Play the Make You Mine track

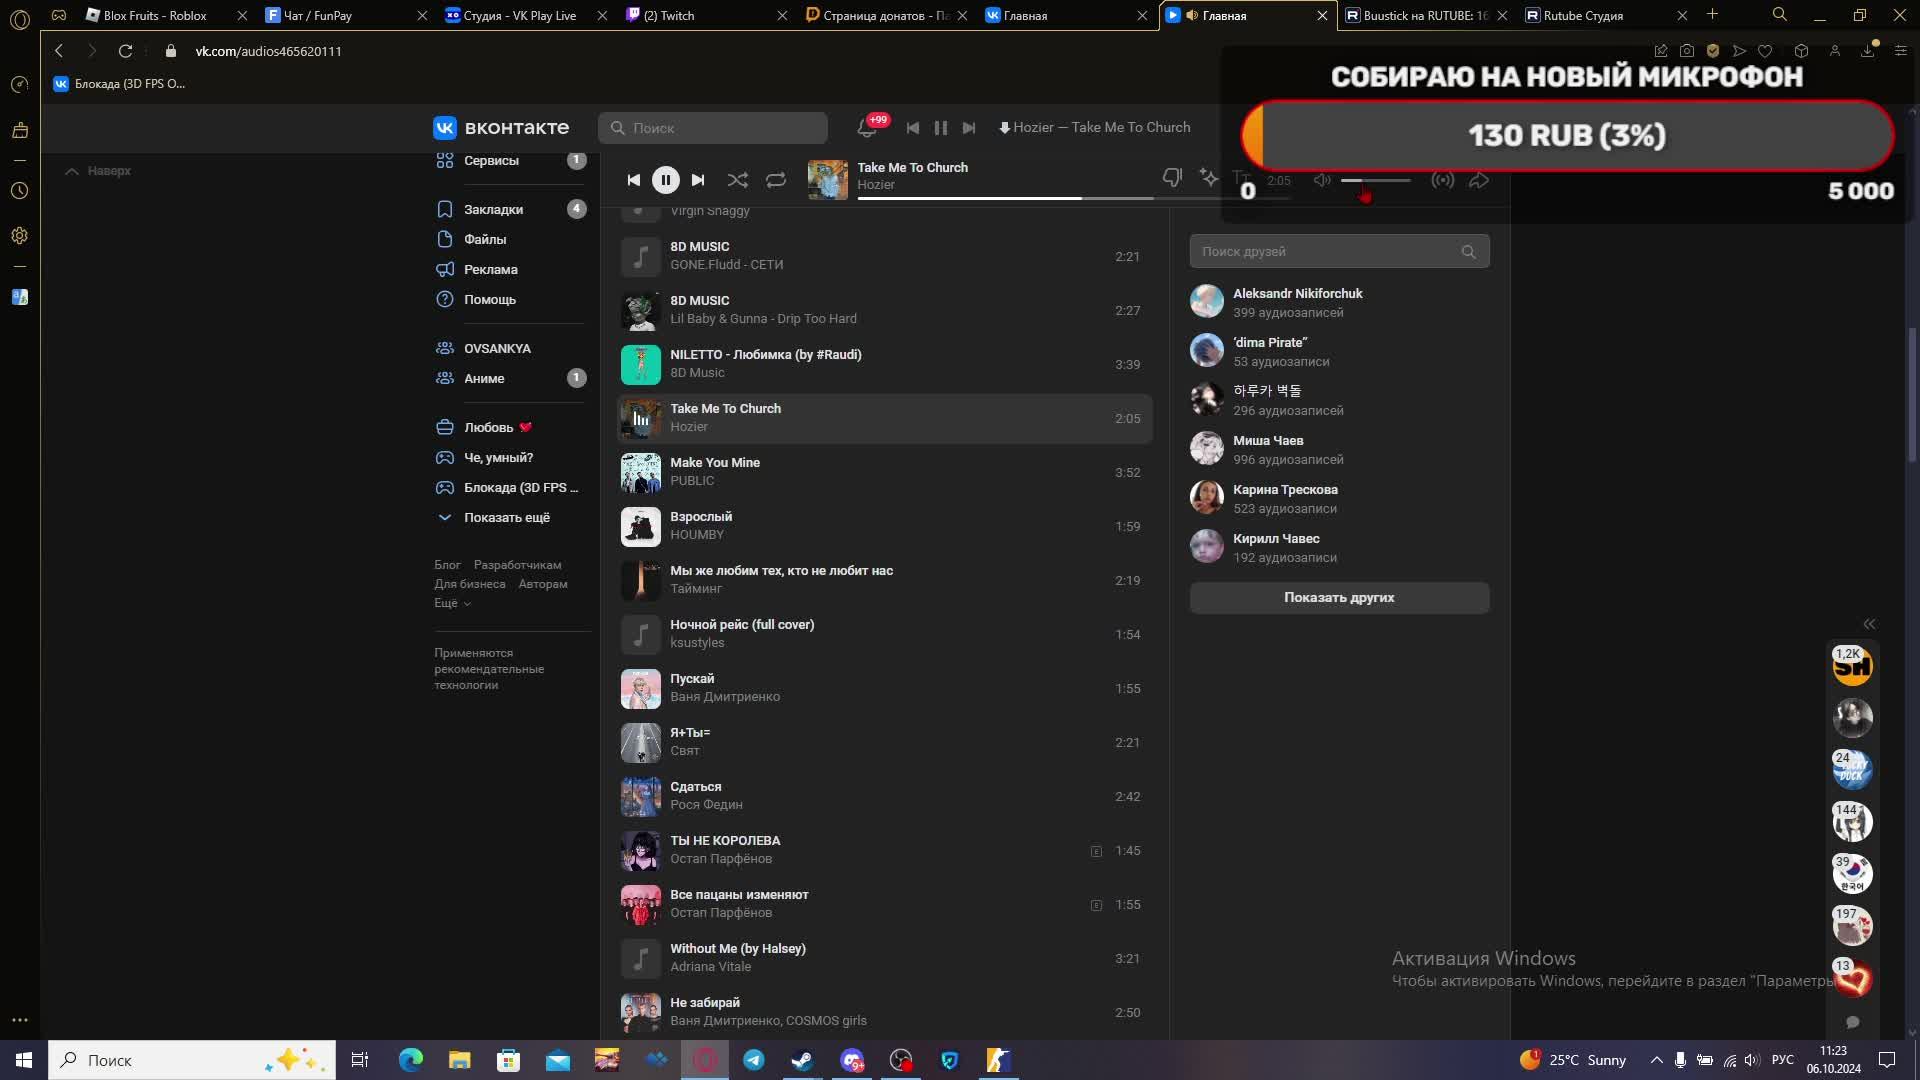[x=640, y=472]
